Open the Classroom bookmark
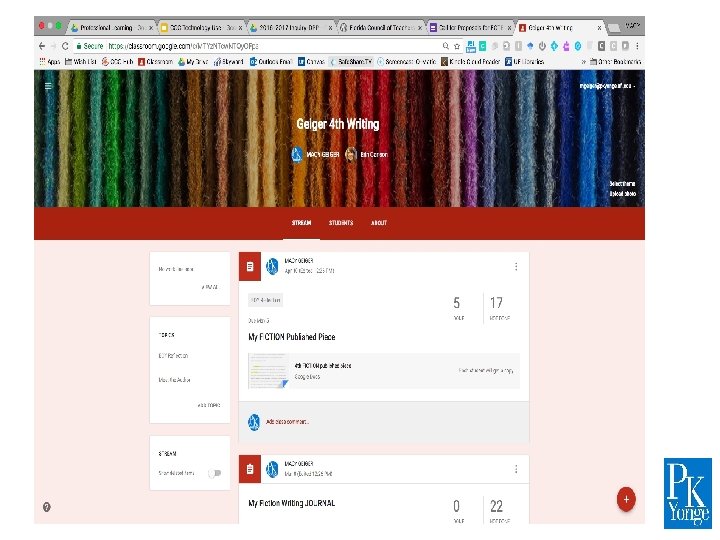This screenshot has height=540, width=720. tap(156, 62)
